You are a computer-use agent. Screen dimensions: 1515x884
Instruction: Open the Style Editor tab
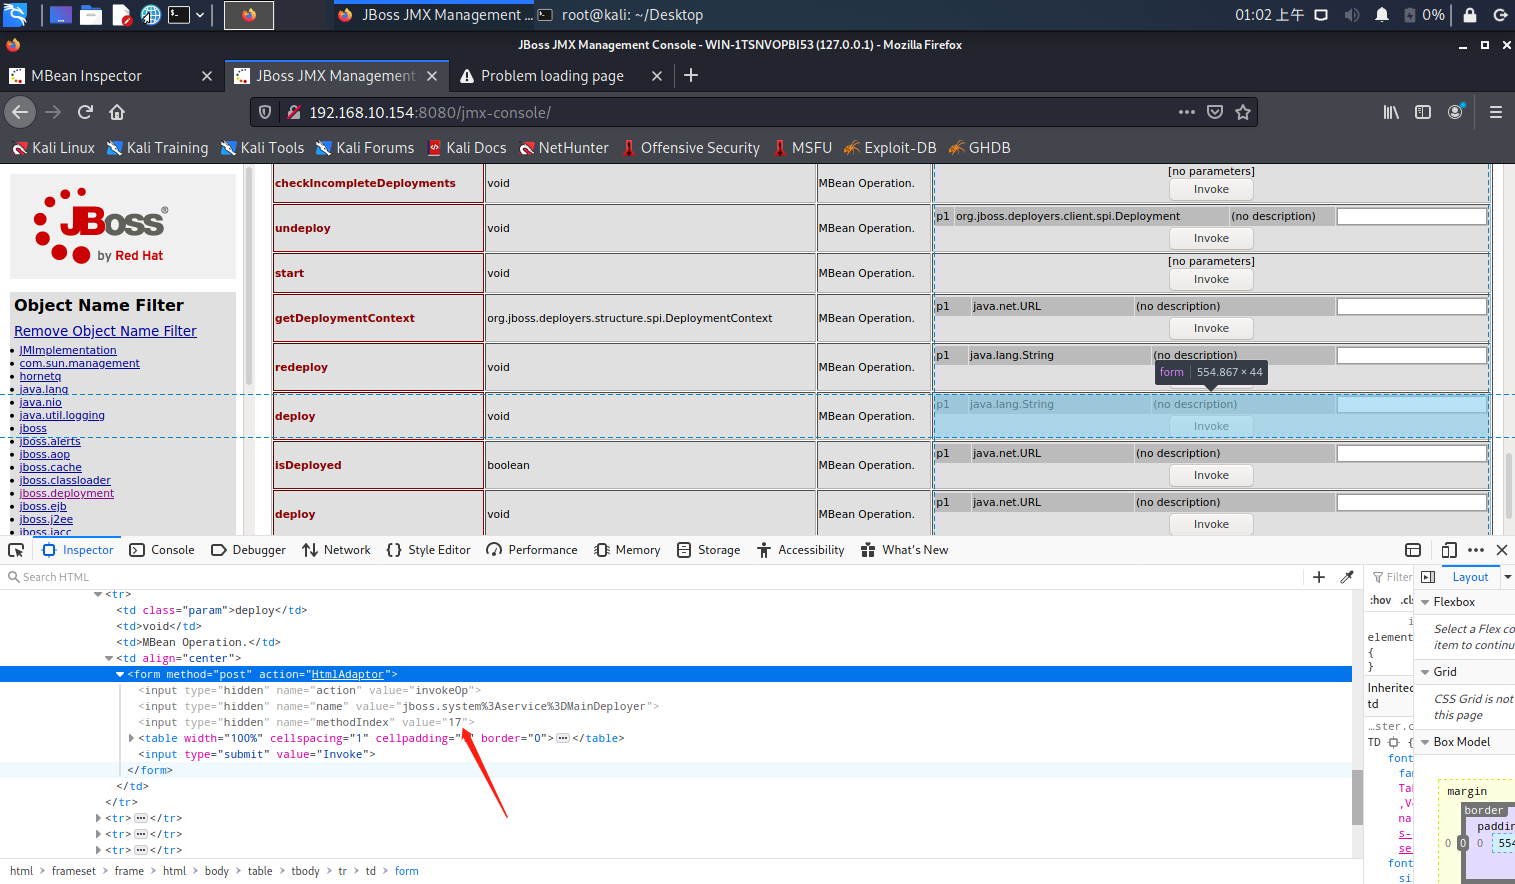(x=428, y=550)
